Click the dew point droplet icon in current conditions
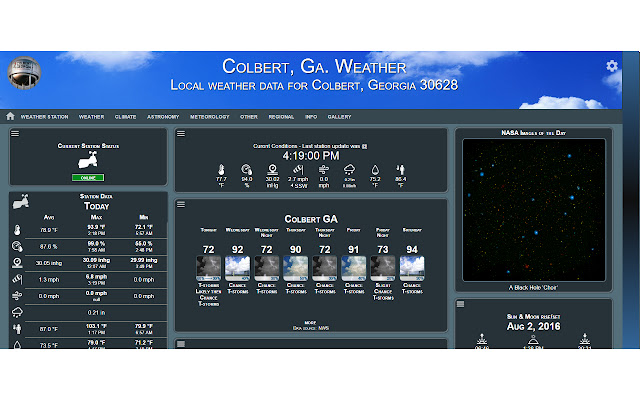Viewport: 640px width, 400px height. 375,170
